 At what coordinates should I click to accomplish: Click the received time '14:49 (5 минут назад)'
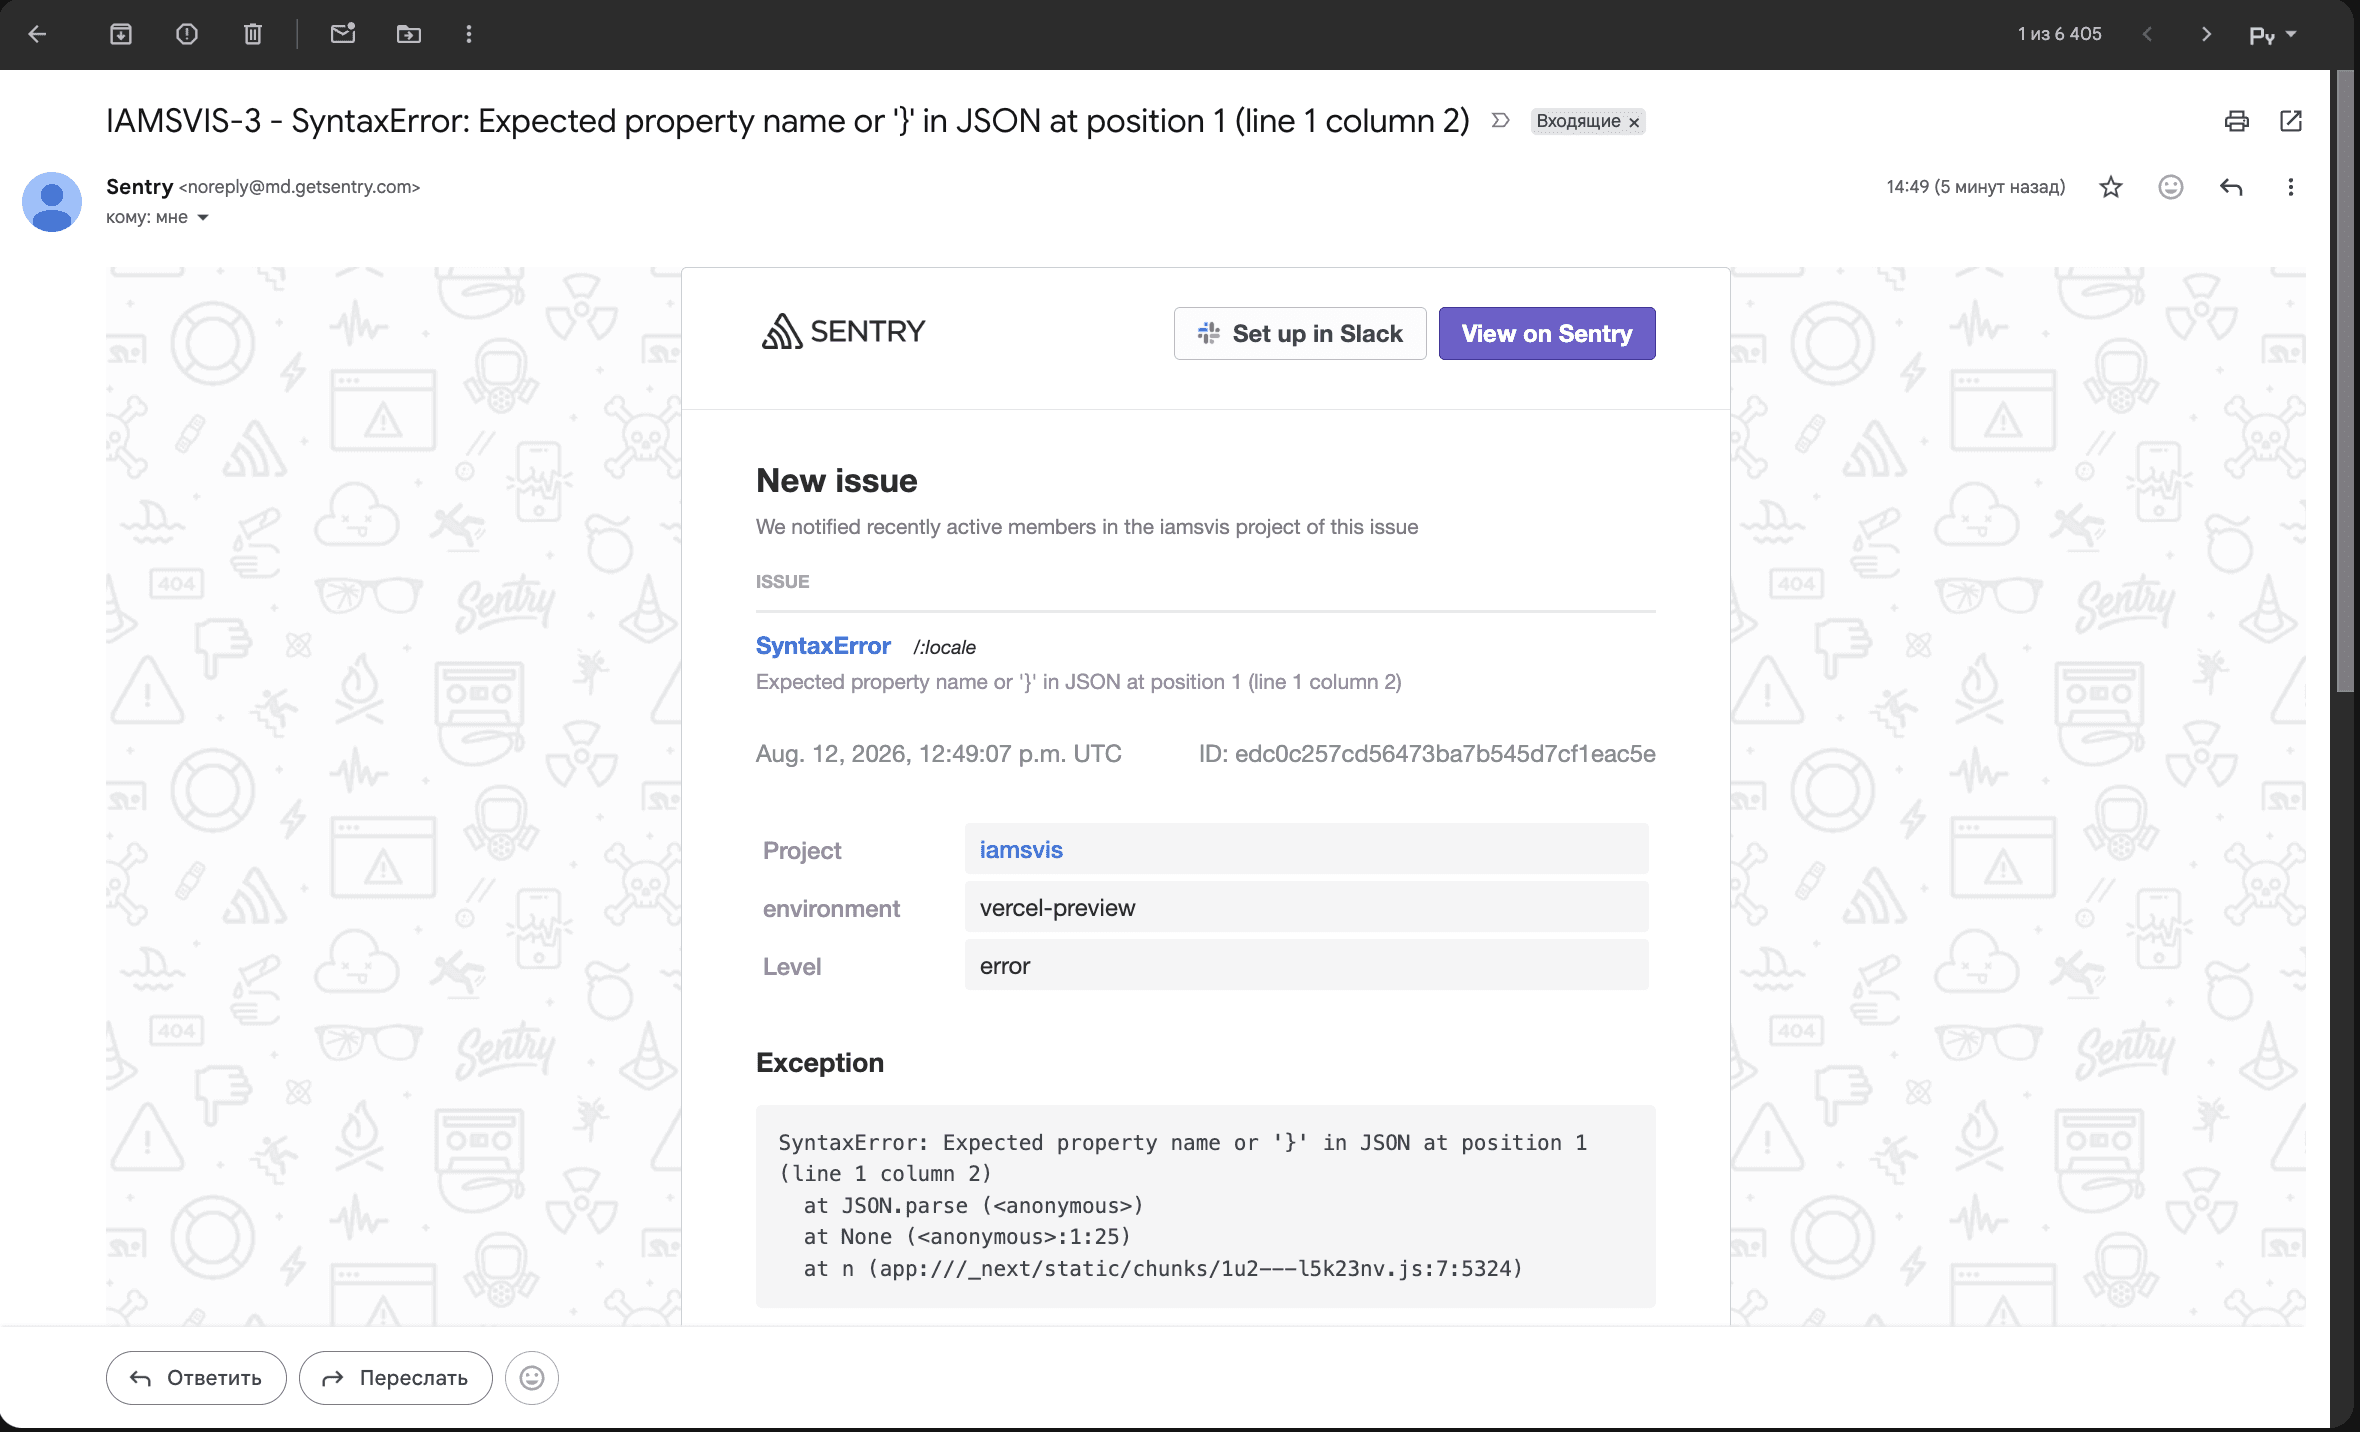1976,187
